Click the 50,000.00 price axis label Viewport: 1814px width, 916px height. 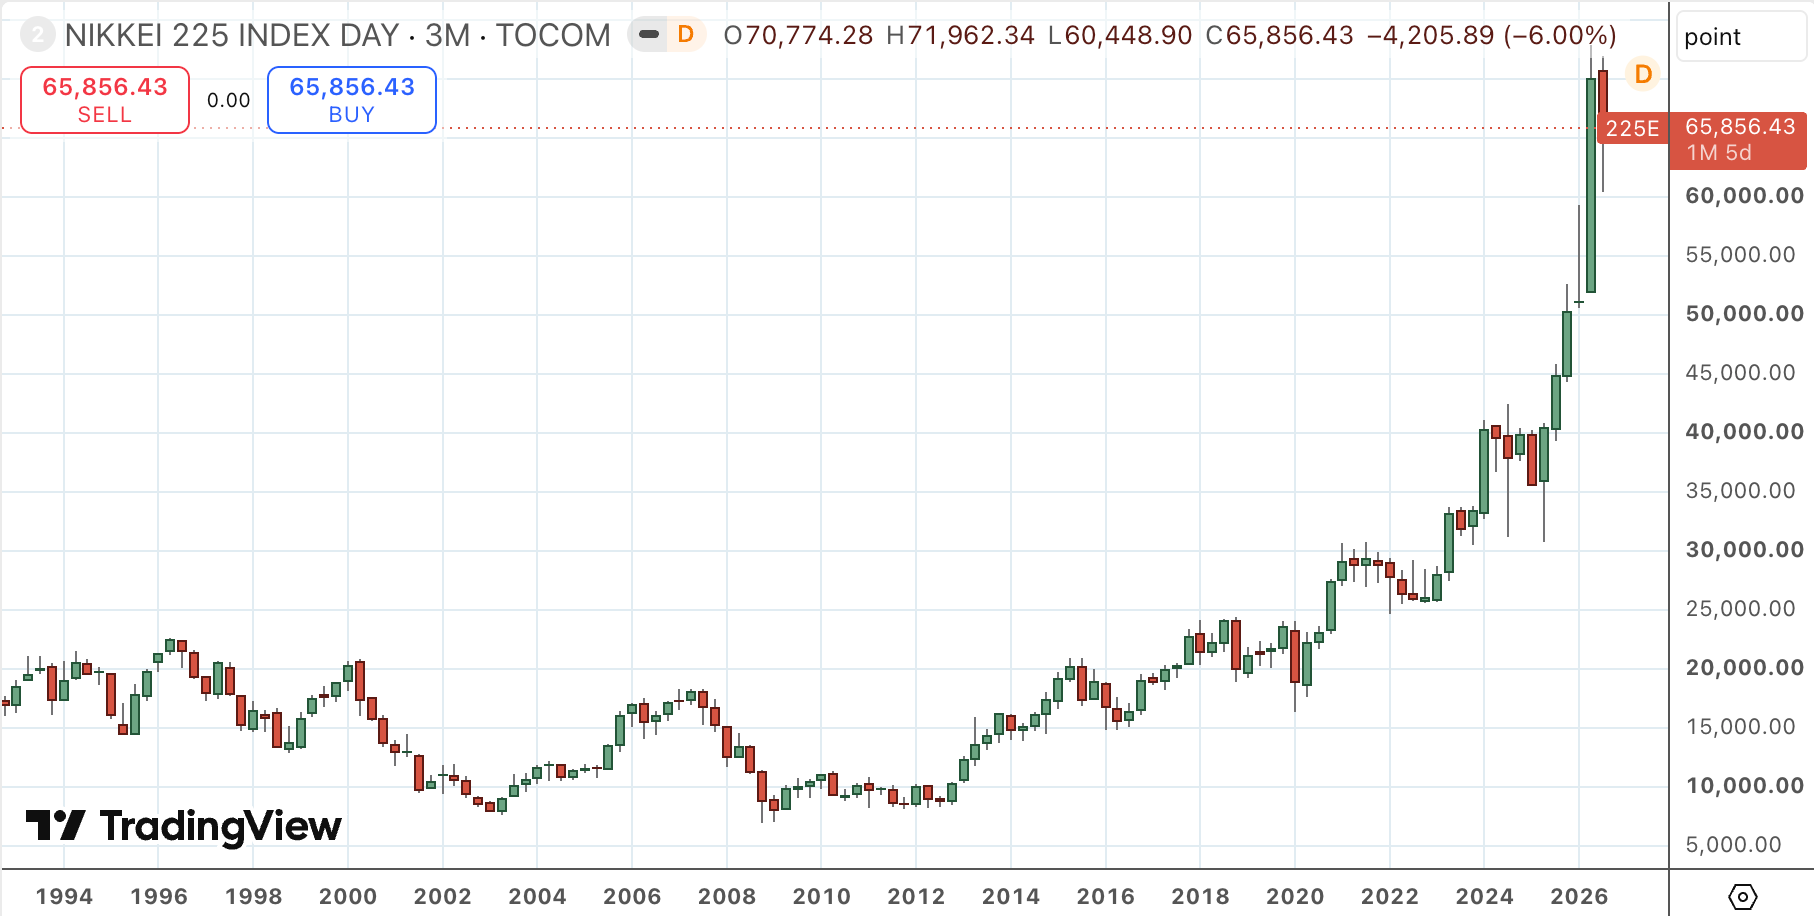pos(1745,314)
